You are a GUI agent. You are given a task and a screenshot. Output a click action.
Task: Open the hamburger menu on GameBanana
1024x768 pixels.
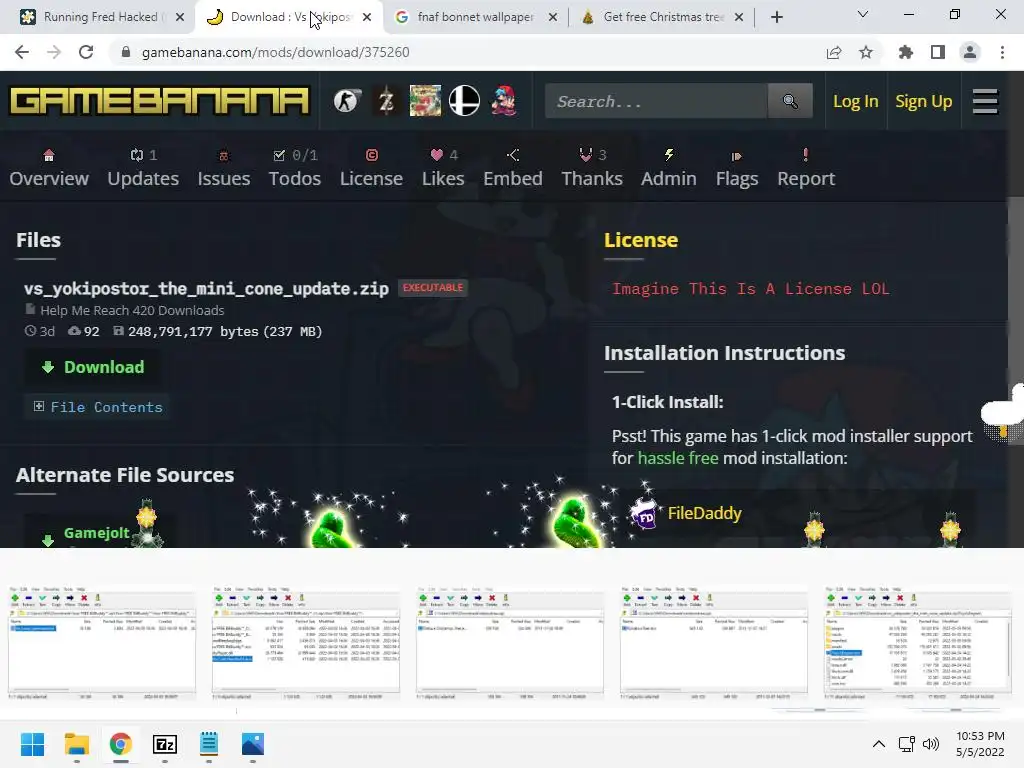click(x=985, y=101)
